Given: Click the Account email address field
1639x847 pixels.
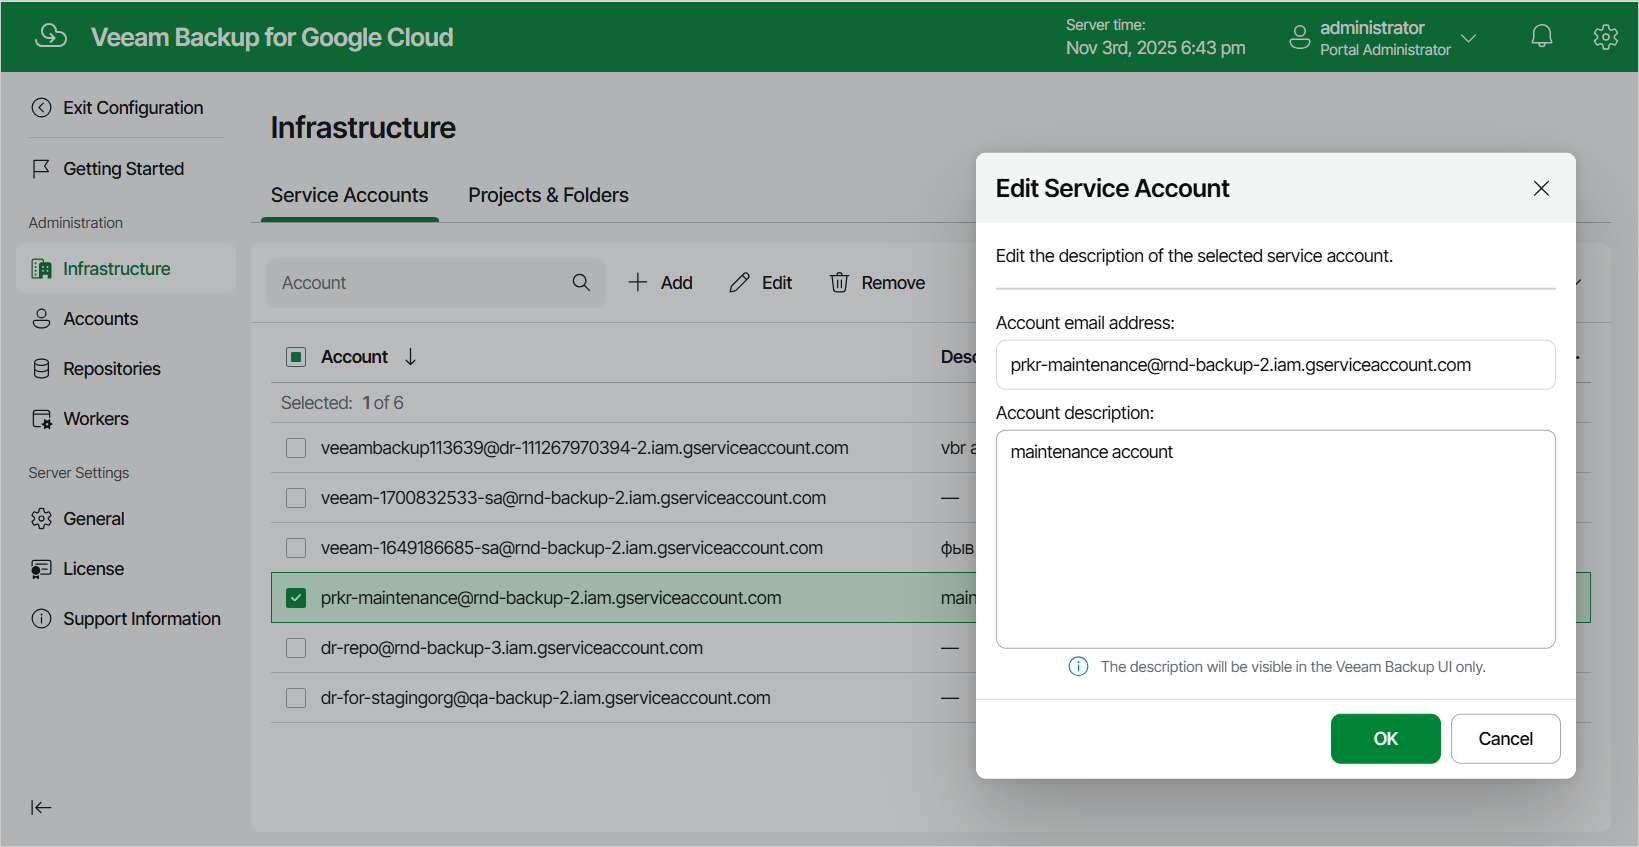Looking at the screenshot, I should tap(1275, 365).
